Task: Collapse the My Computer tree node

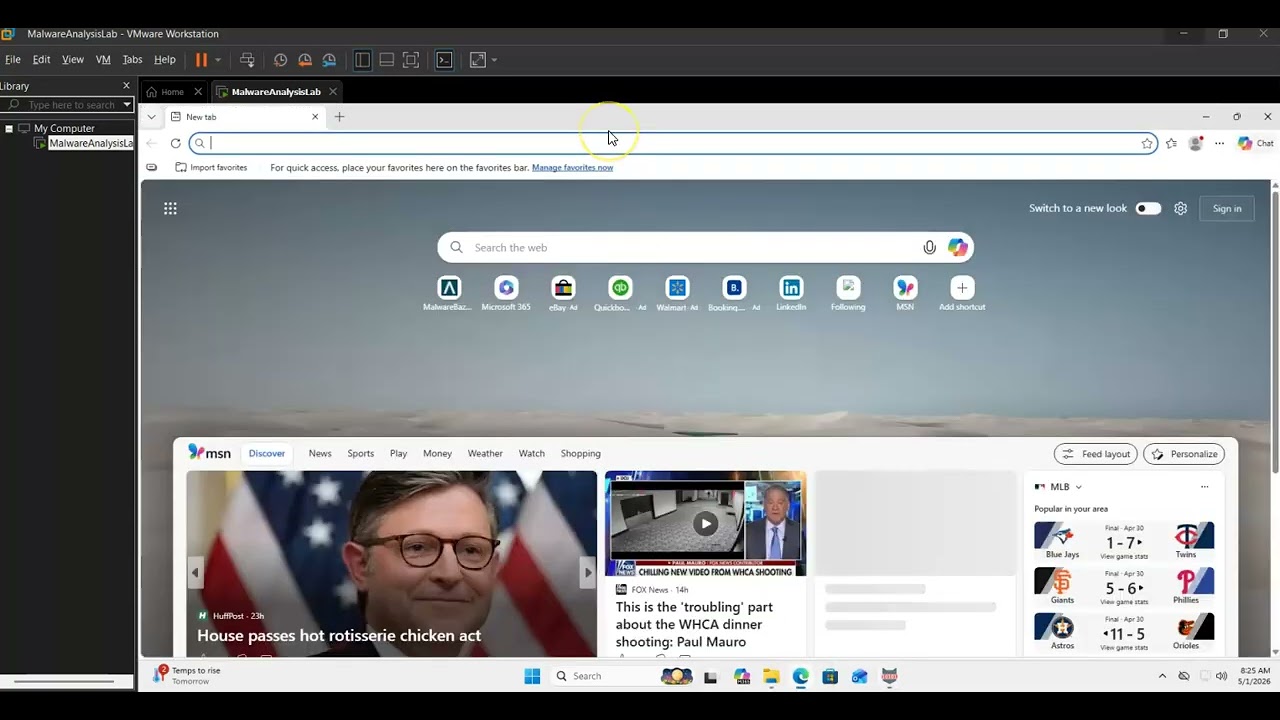Action: coord(9,128)
